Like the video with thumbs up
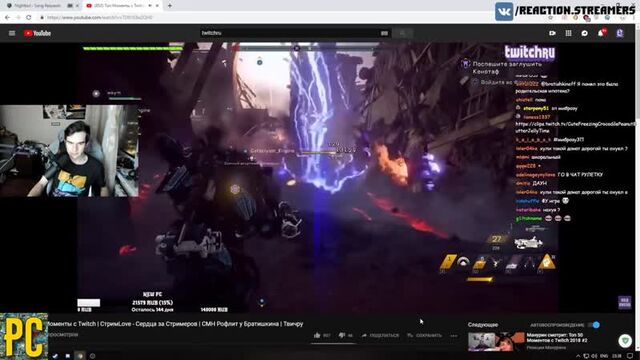The image size is (640, 360). click(x=317, y=335)
